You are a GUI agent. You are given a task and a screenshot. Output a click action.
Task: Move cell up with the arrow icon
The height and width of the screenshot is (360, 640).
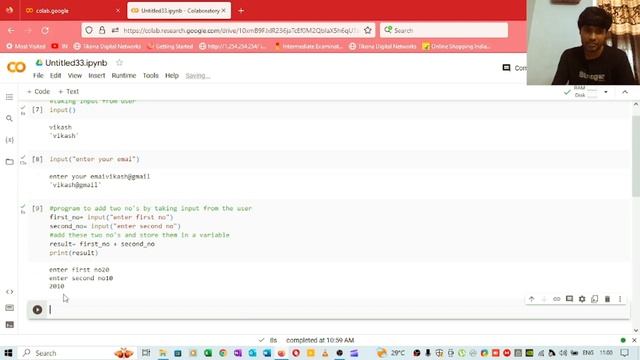tap(531, 299)
